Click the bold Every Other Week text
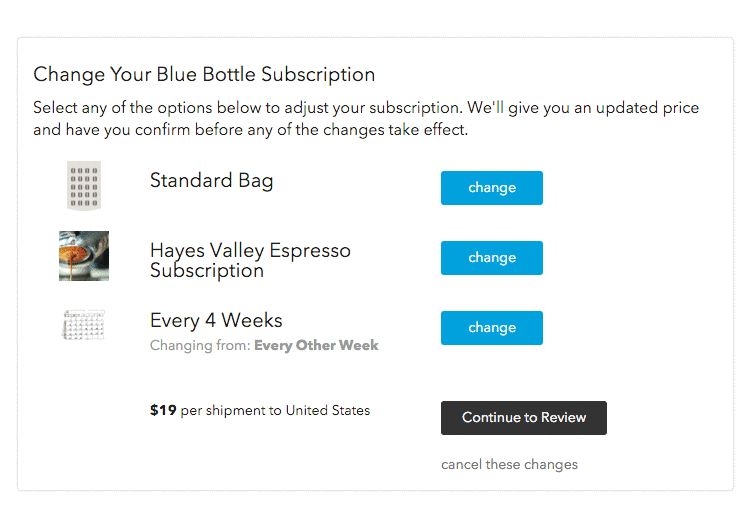This screenshot has width=750, height=522. pyautogui.click(x=316, y=346)
